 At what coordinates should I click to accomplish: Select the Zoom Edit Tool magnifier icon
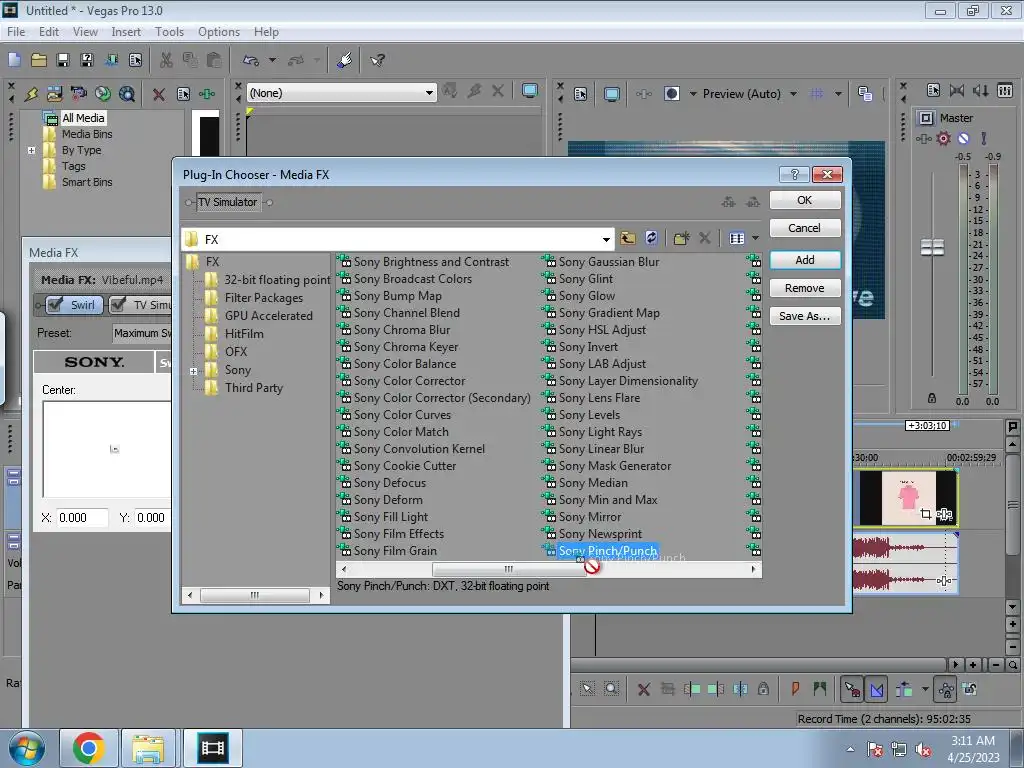click(x=611, y=688)
